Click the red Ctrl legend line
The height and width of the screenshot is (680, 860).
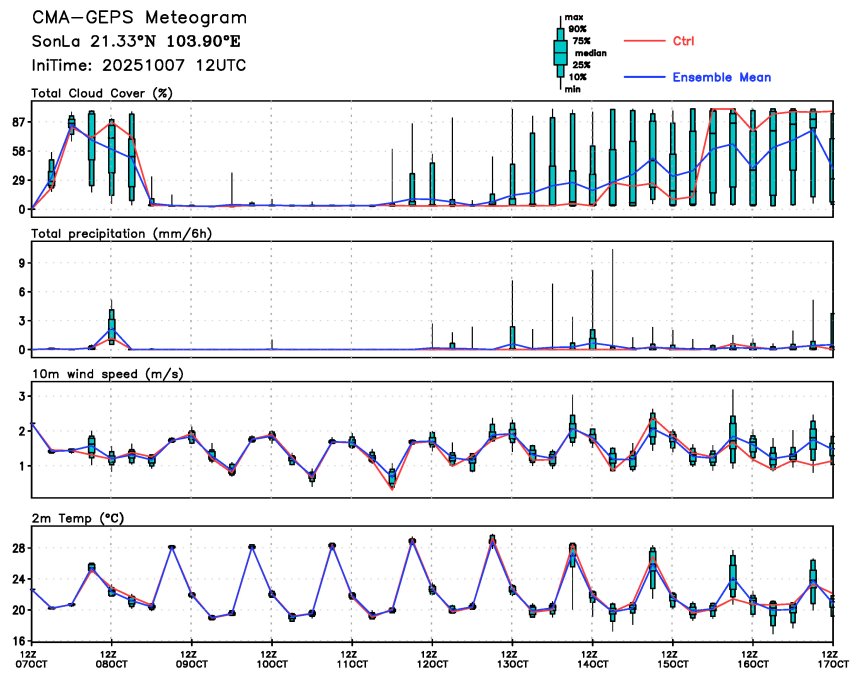644,41
